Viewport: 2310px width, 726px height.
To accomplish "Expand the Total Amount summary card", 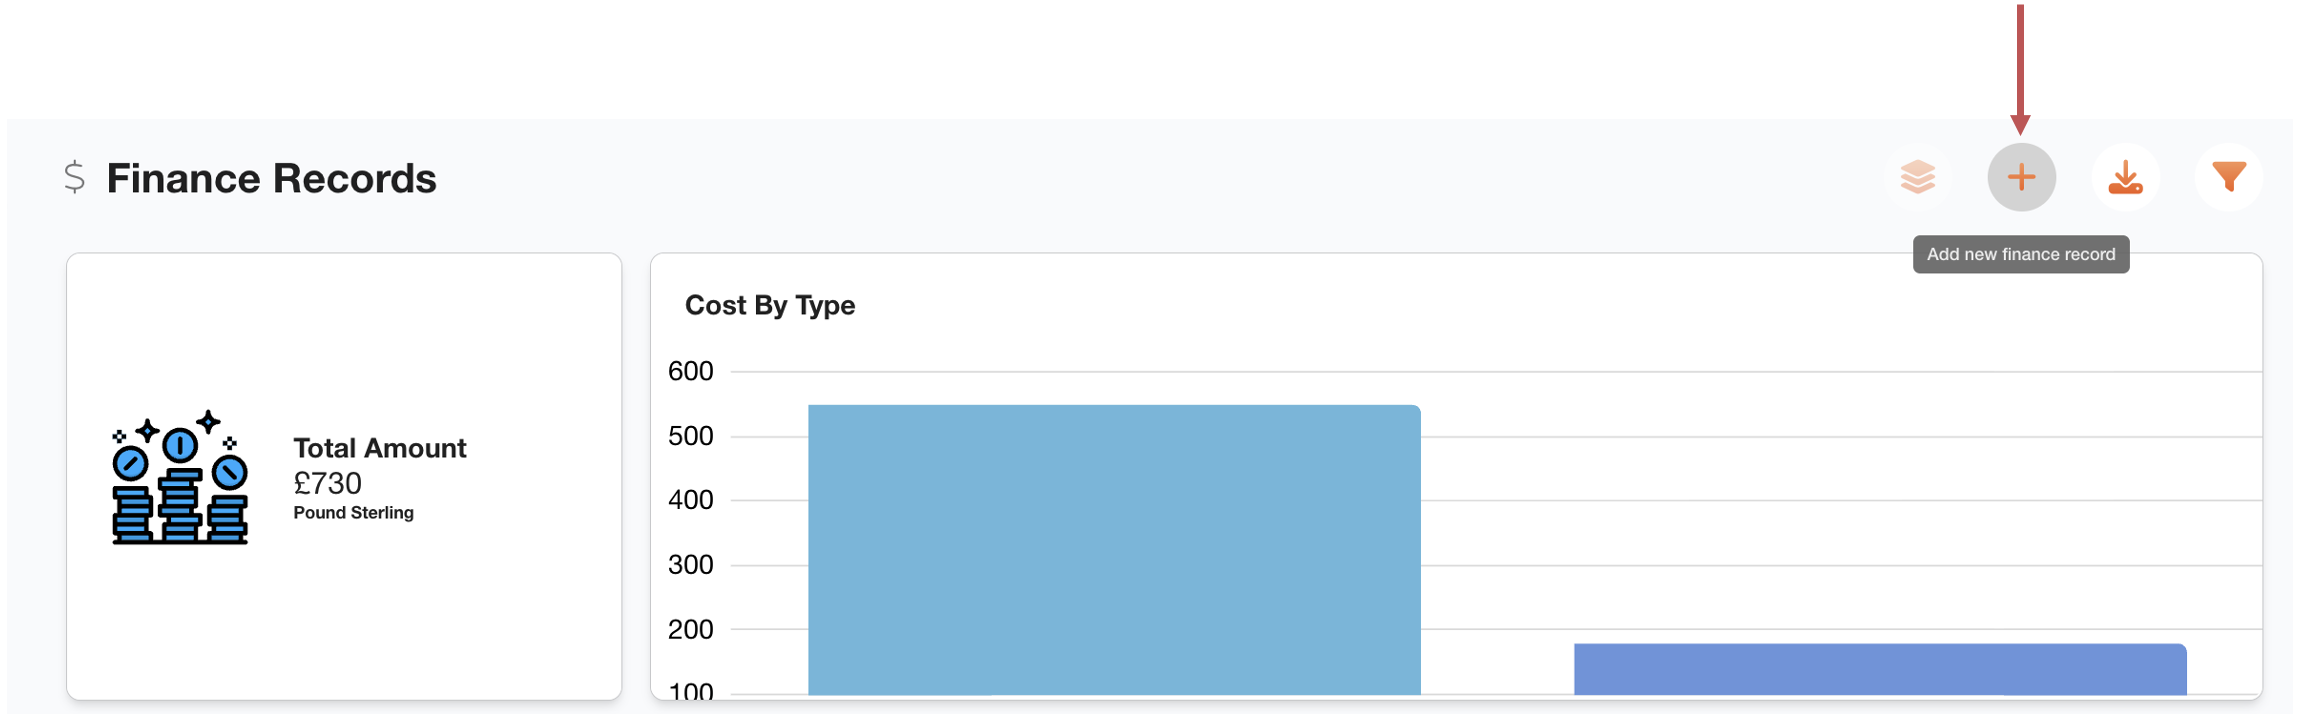I will pyautogui.click(x=345, y=480).
